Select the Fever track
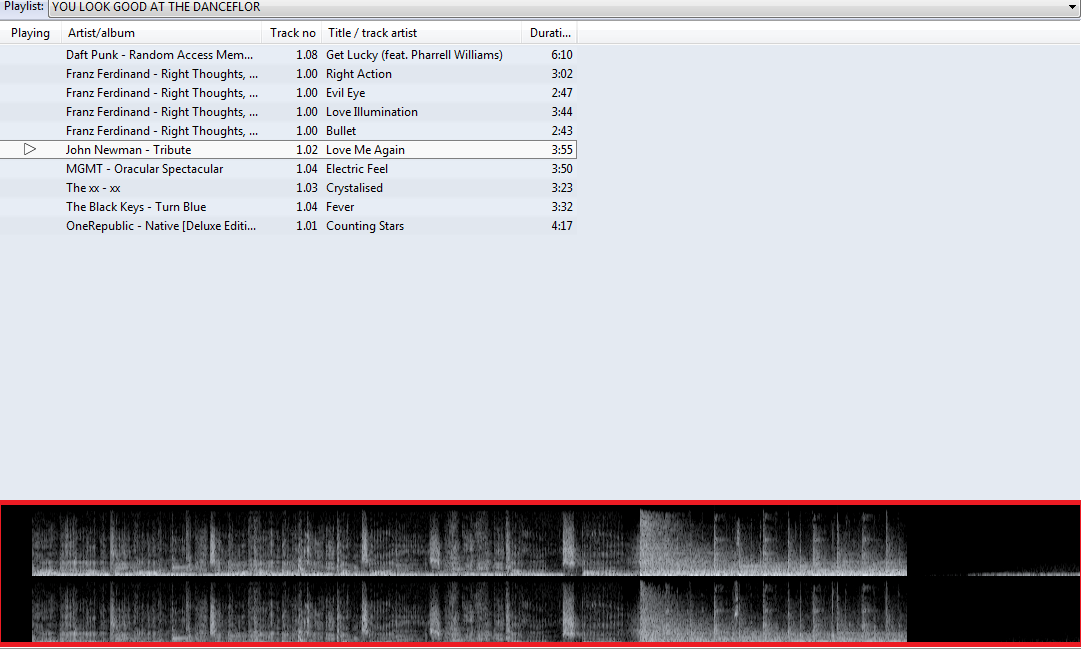Viewport: 1081px width, 649px height. click(340, 207)
